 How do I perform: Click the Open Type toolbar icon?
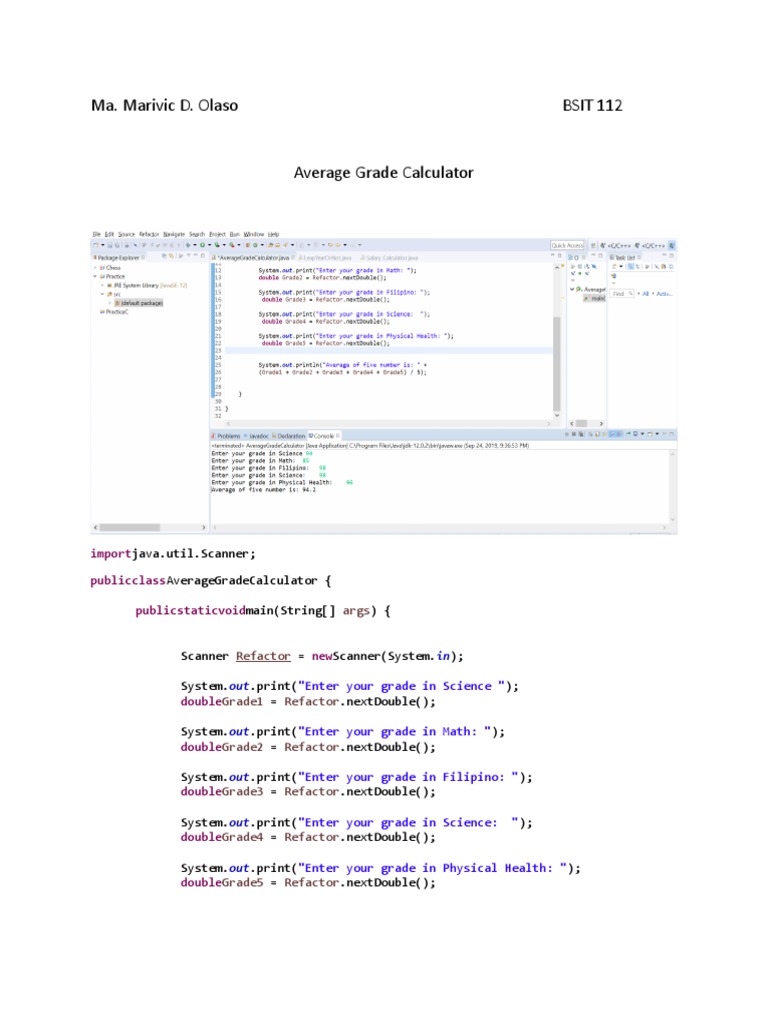[270, 245]
